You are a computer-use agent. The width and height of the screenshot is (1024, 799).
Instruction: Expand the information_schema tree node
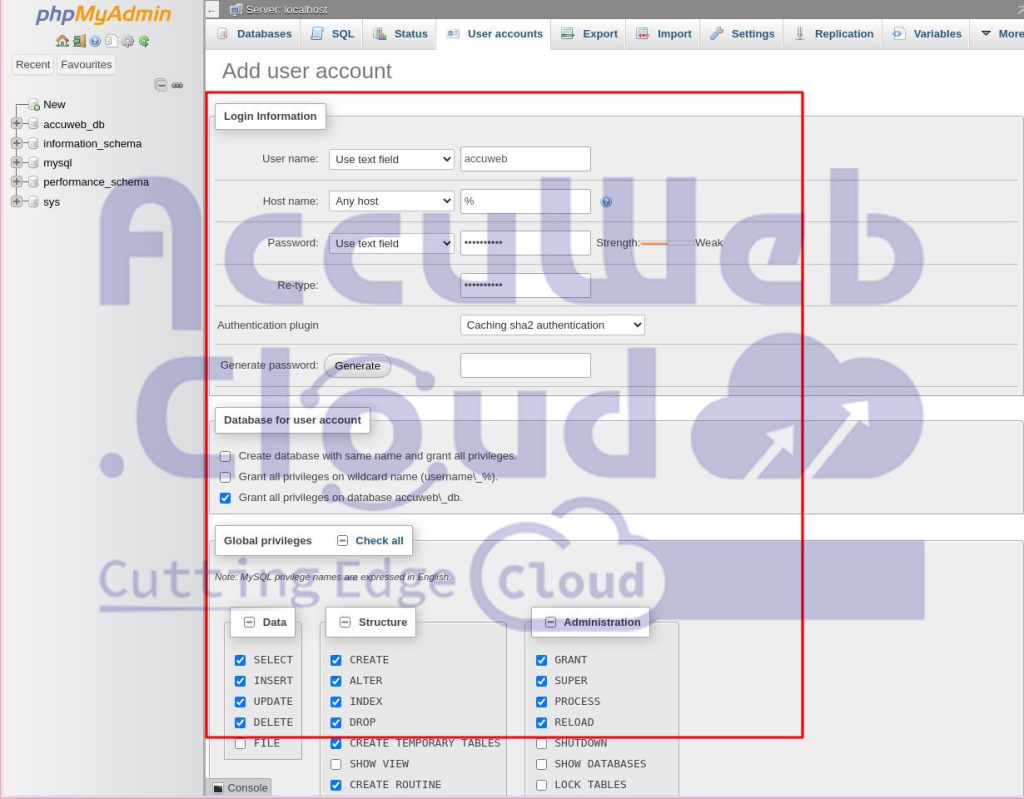(16, 142)
